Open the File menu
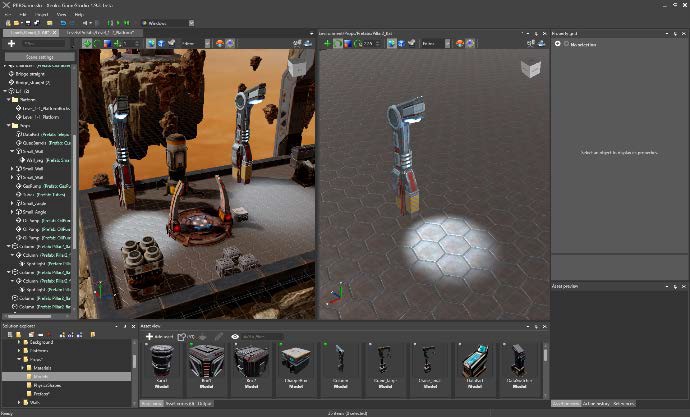 click(7, 16)
